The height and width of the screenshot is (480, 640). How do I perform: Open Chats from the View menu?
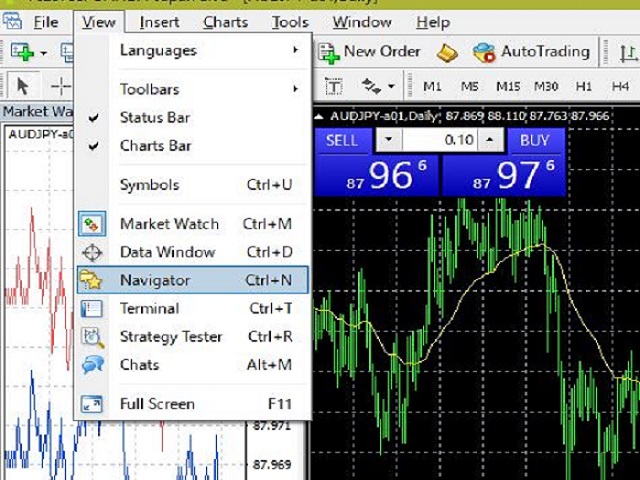pos(192,364)
